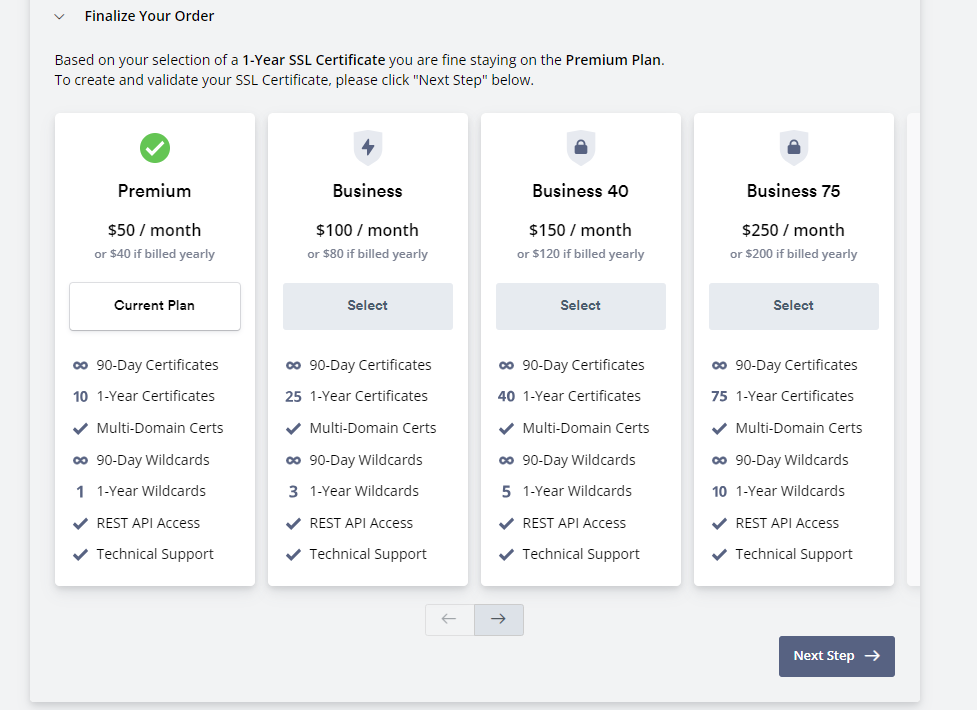Image resolution: width=977 pixels, height=710 pixels.
Task: Select the Business plan
Action: pos(368,306)
